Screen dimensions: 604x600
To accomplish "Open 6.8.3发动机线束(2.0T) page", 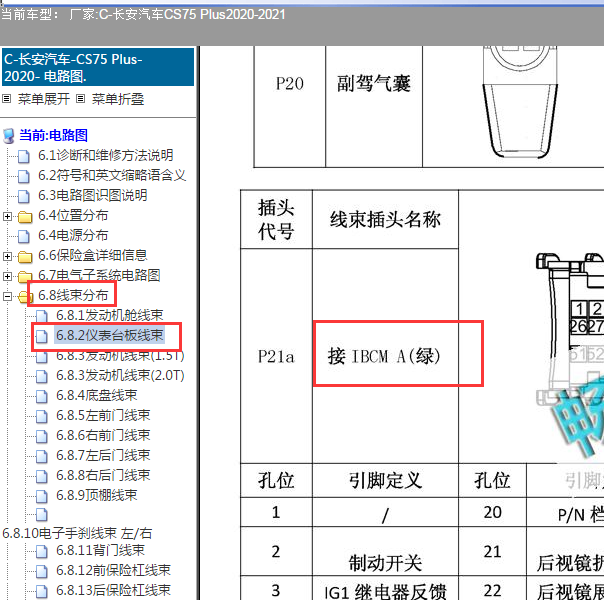I will tap(120, 375).
